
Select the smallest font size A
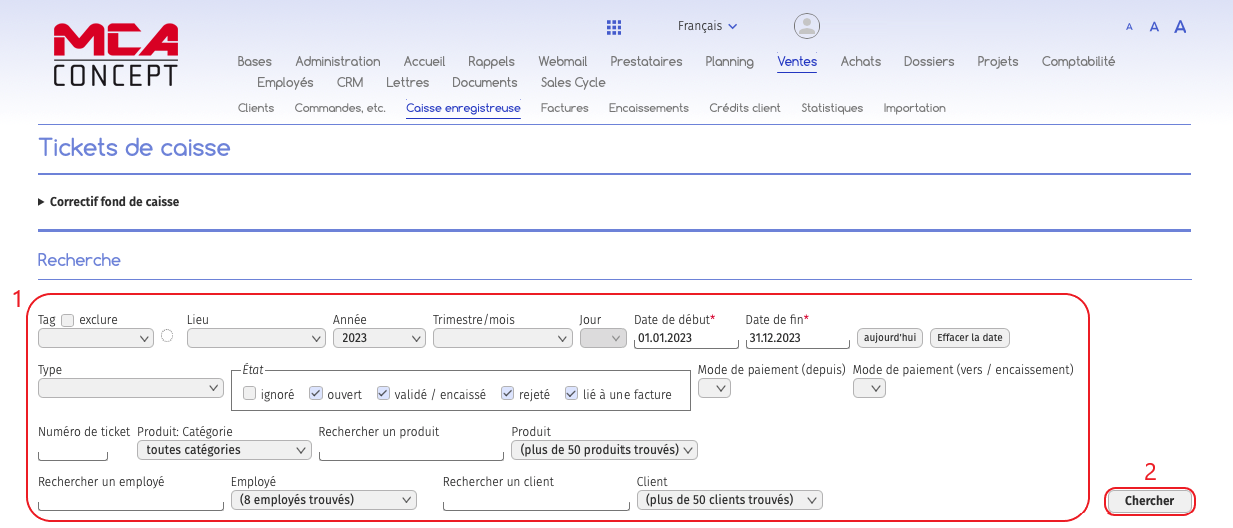click(x=1129, y=27)
